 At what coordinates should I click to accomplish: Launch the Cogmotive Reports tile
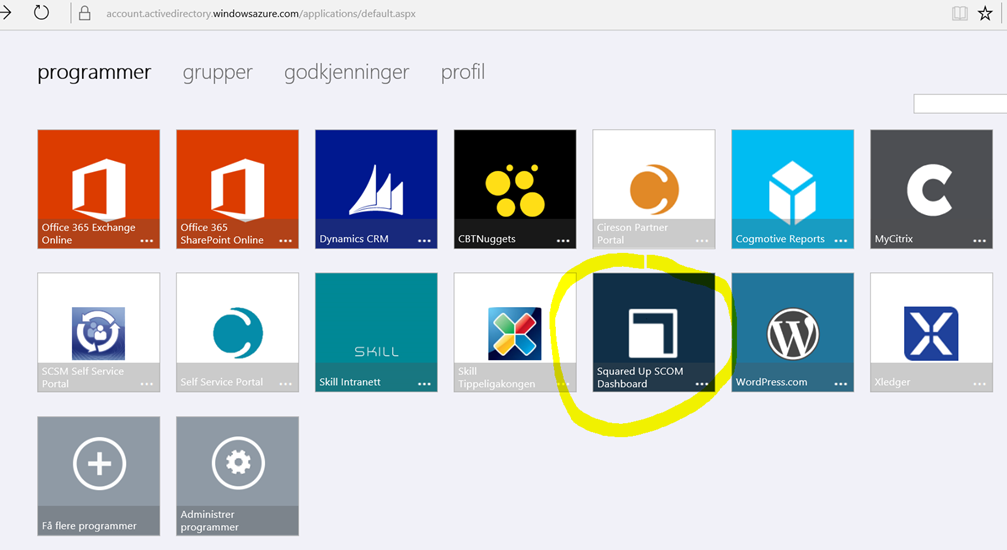(x=792, y=189)
